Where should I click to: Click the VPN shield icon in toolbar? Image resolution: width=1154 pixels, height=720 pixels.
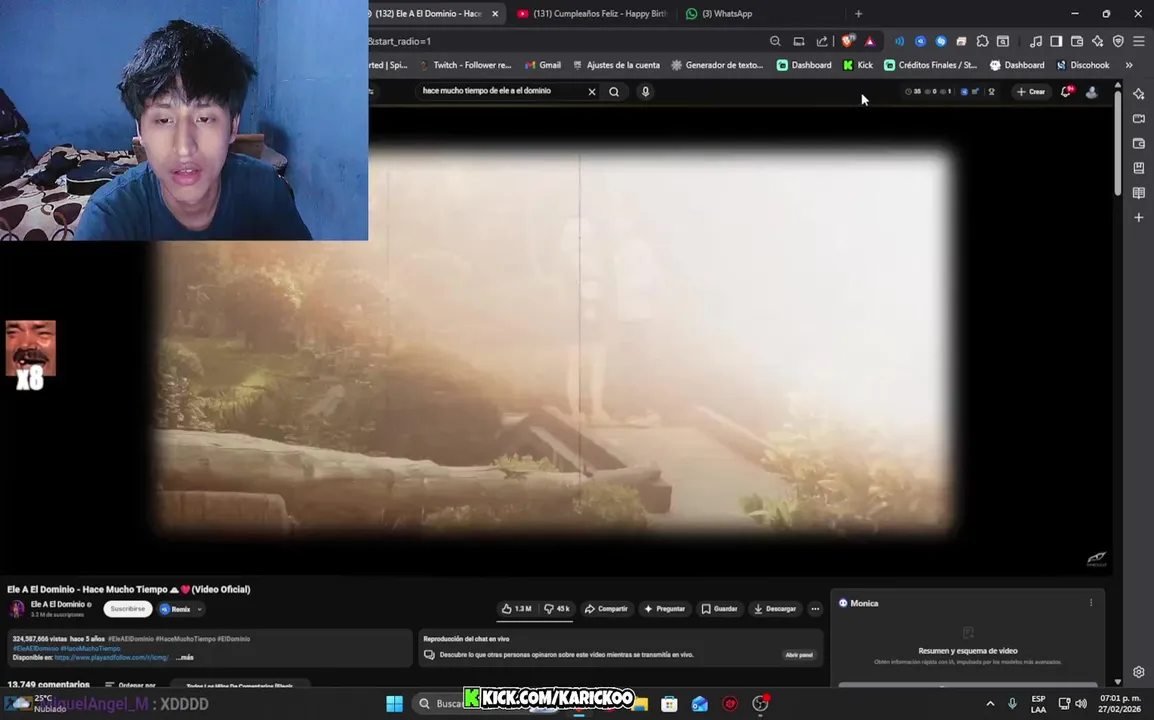[x=1118, y=41]
